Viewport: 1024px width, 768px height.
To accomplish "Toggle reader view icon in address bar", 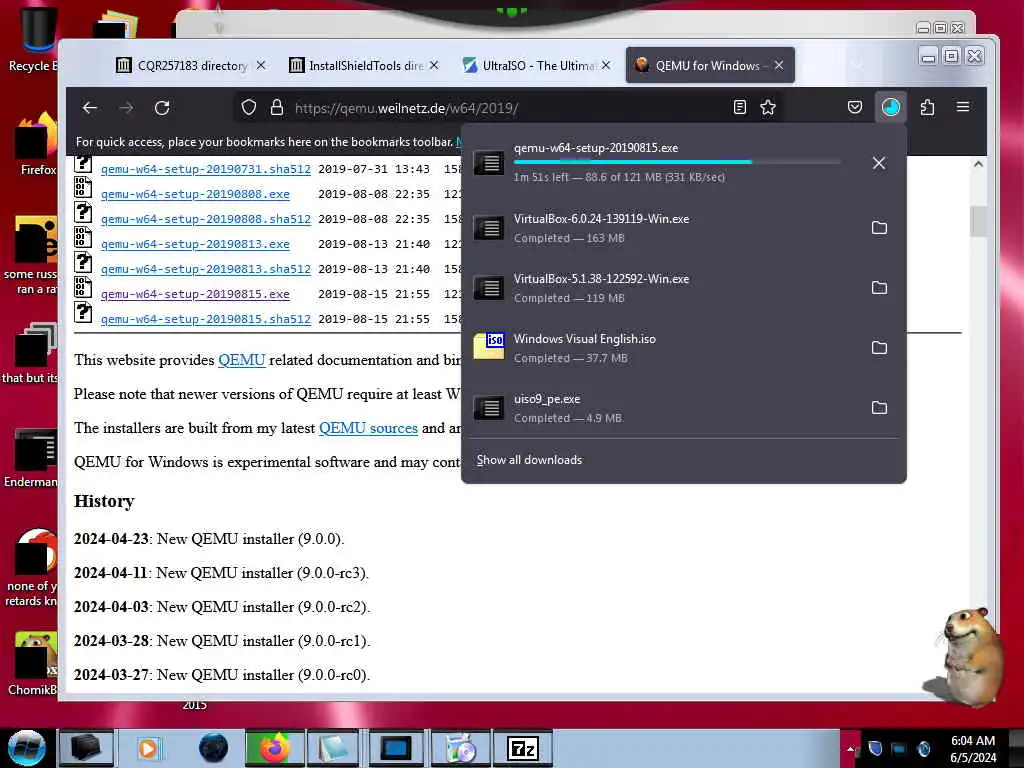I will (x=740, y=108).
